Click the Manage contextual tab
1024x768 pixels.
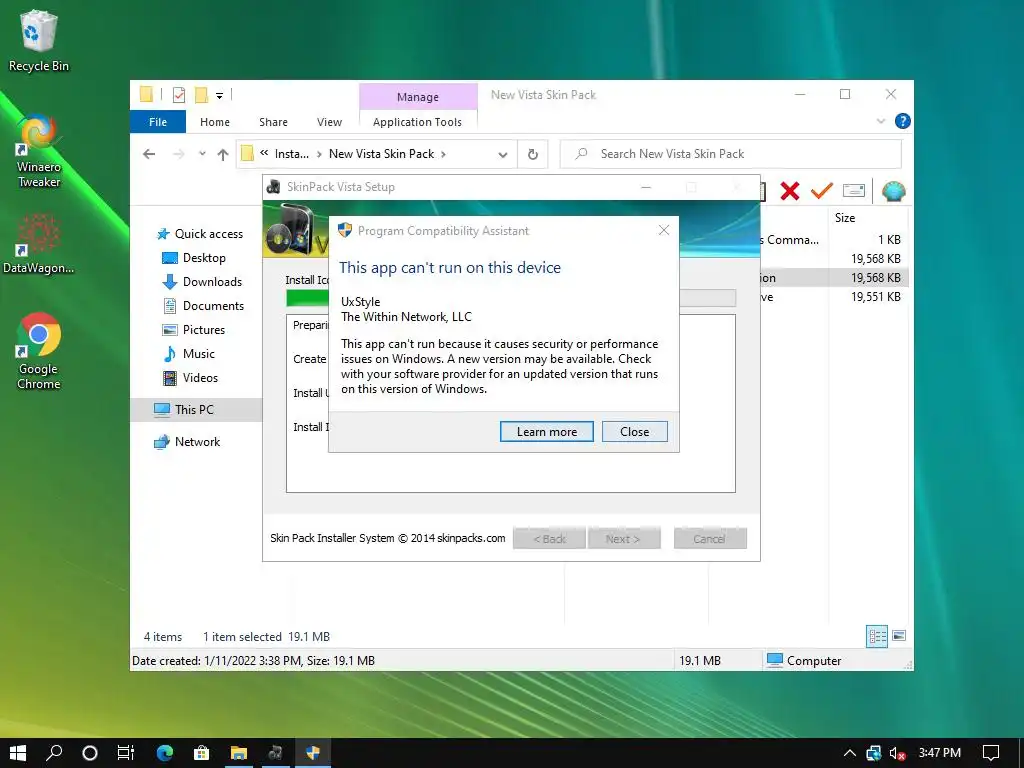click(x=418, y=97)
